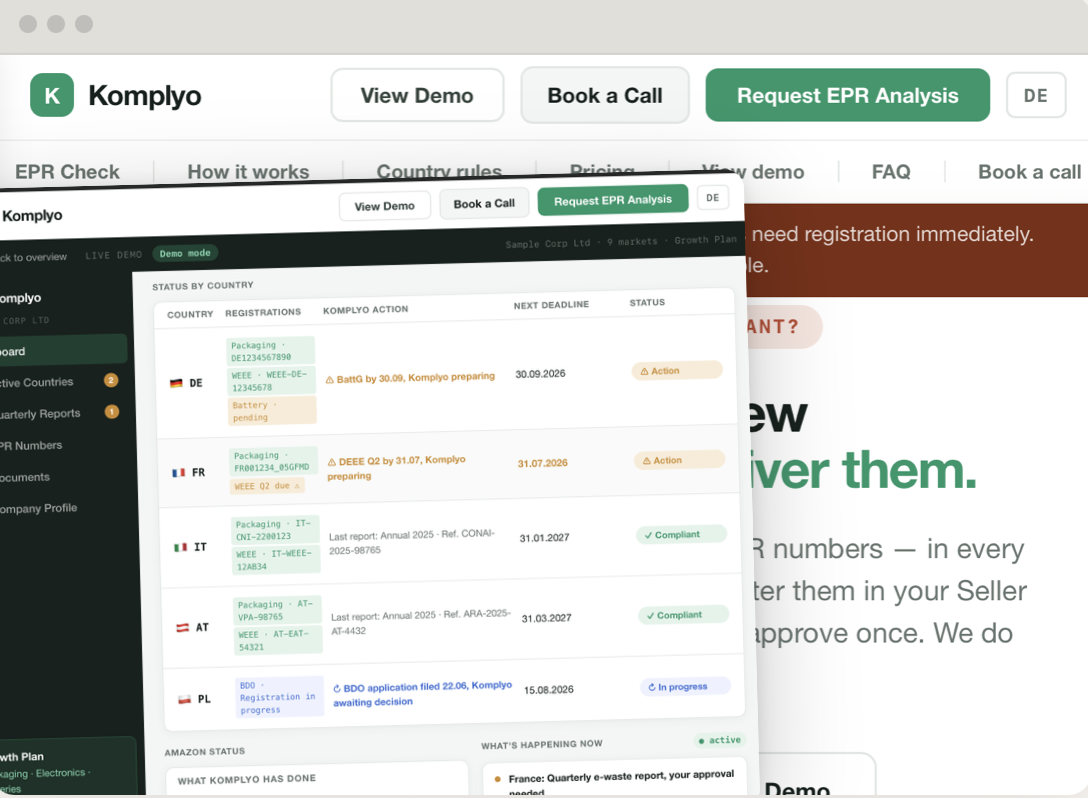Click the top Book a Call button
This screenshot has height=798, width=1088.
click(x=605, y=95)
